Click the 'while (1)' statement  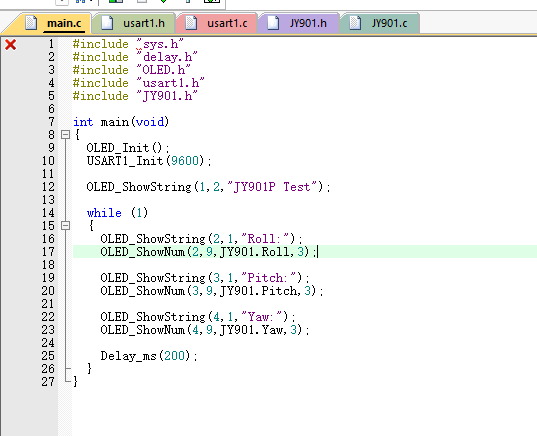tap(117, 213)
